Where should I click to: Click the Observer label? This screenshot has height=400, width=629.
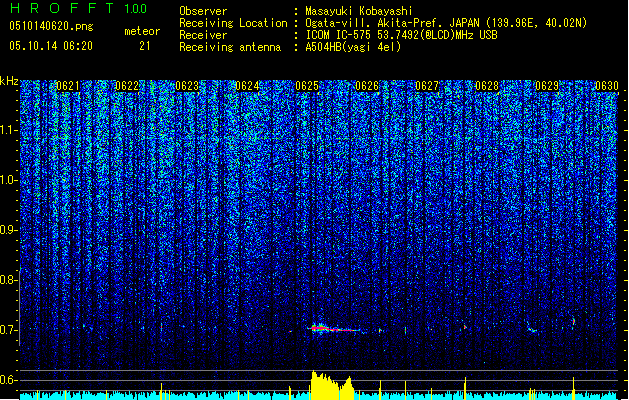point(203,11)
